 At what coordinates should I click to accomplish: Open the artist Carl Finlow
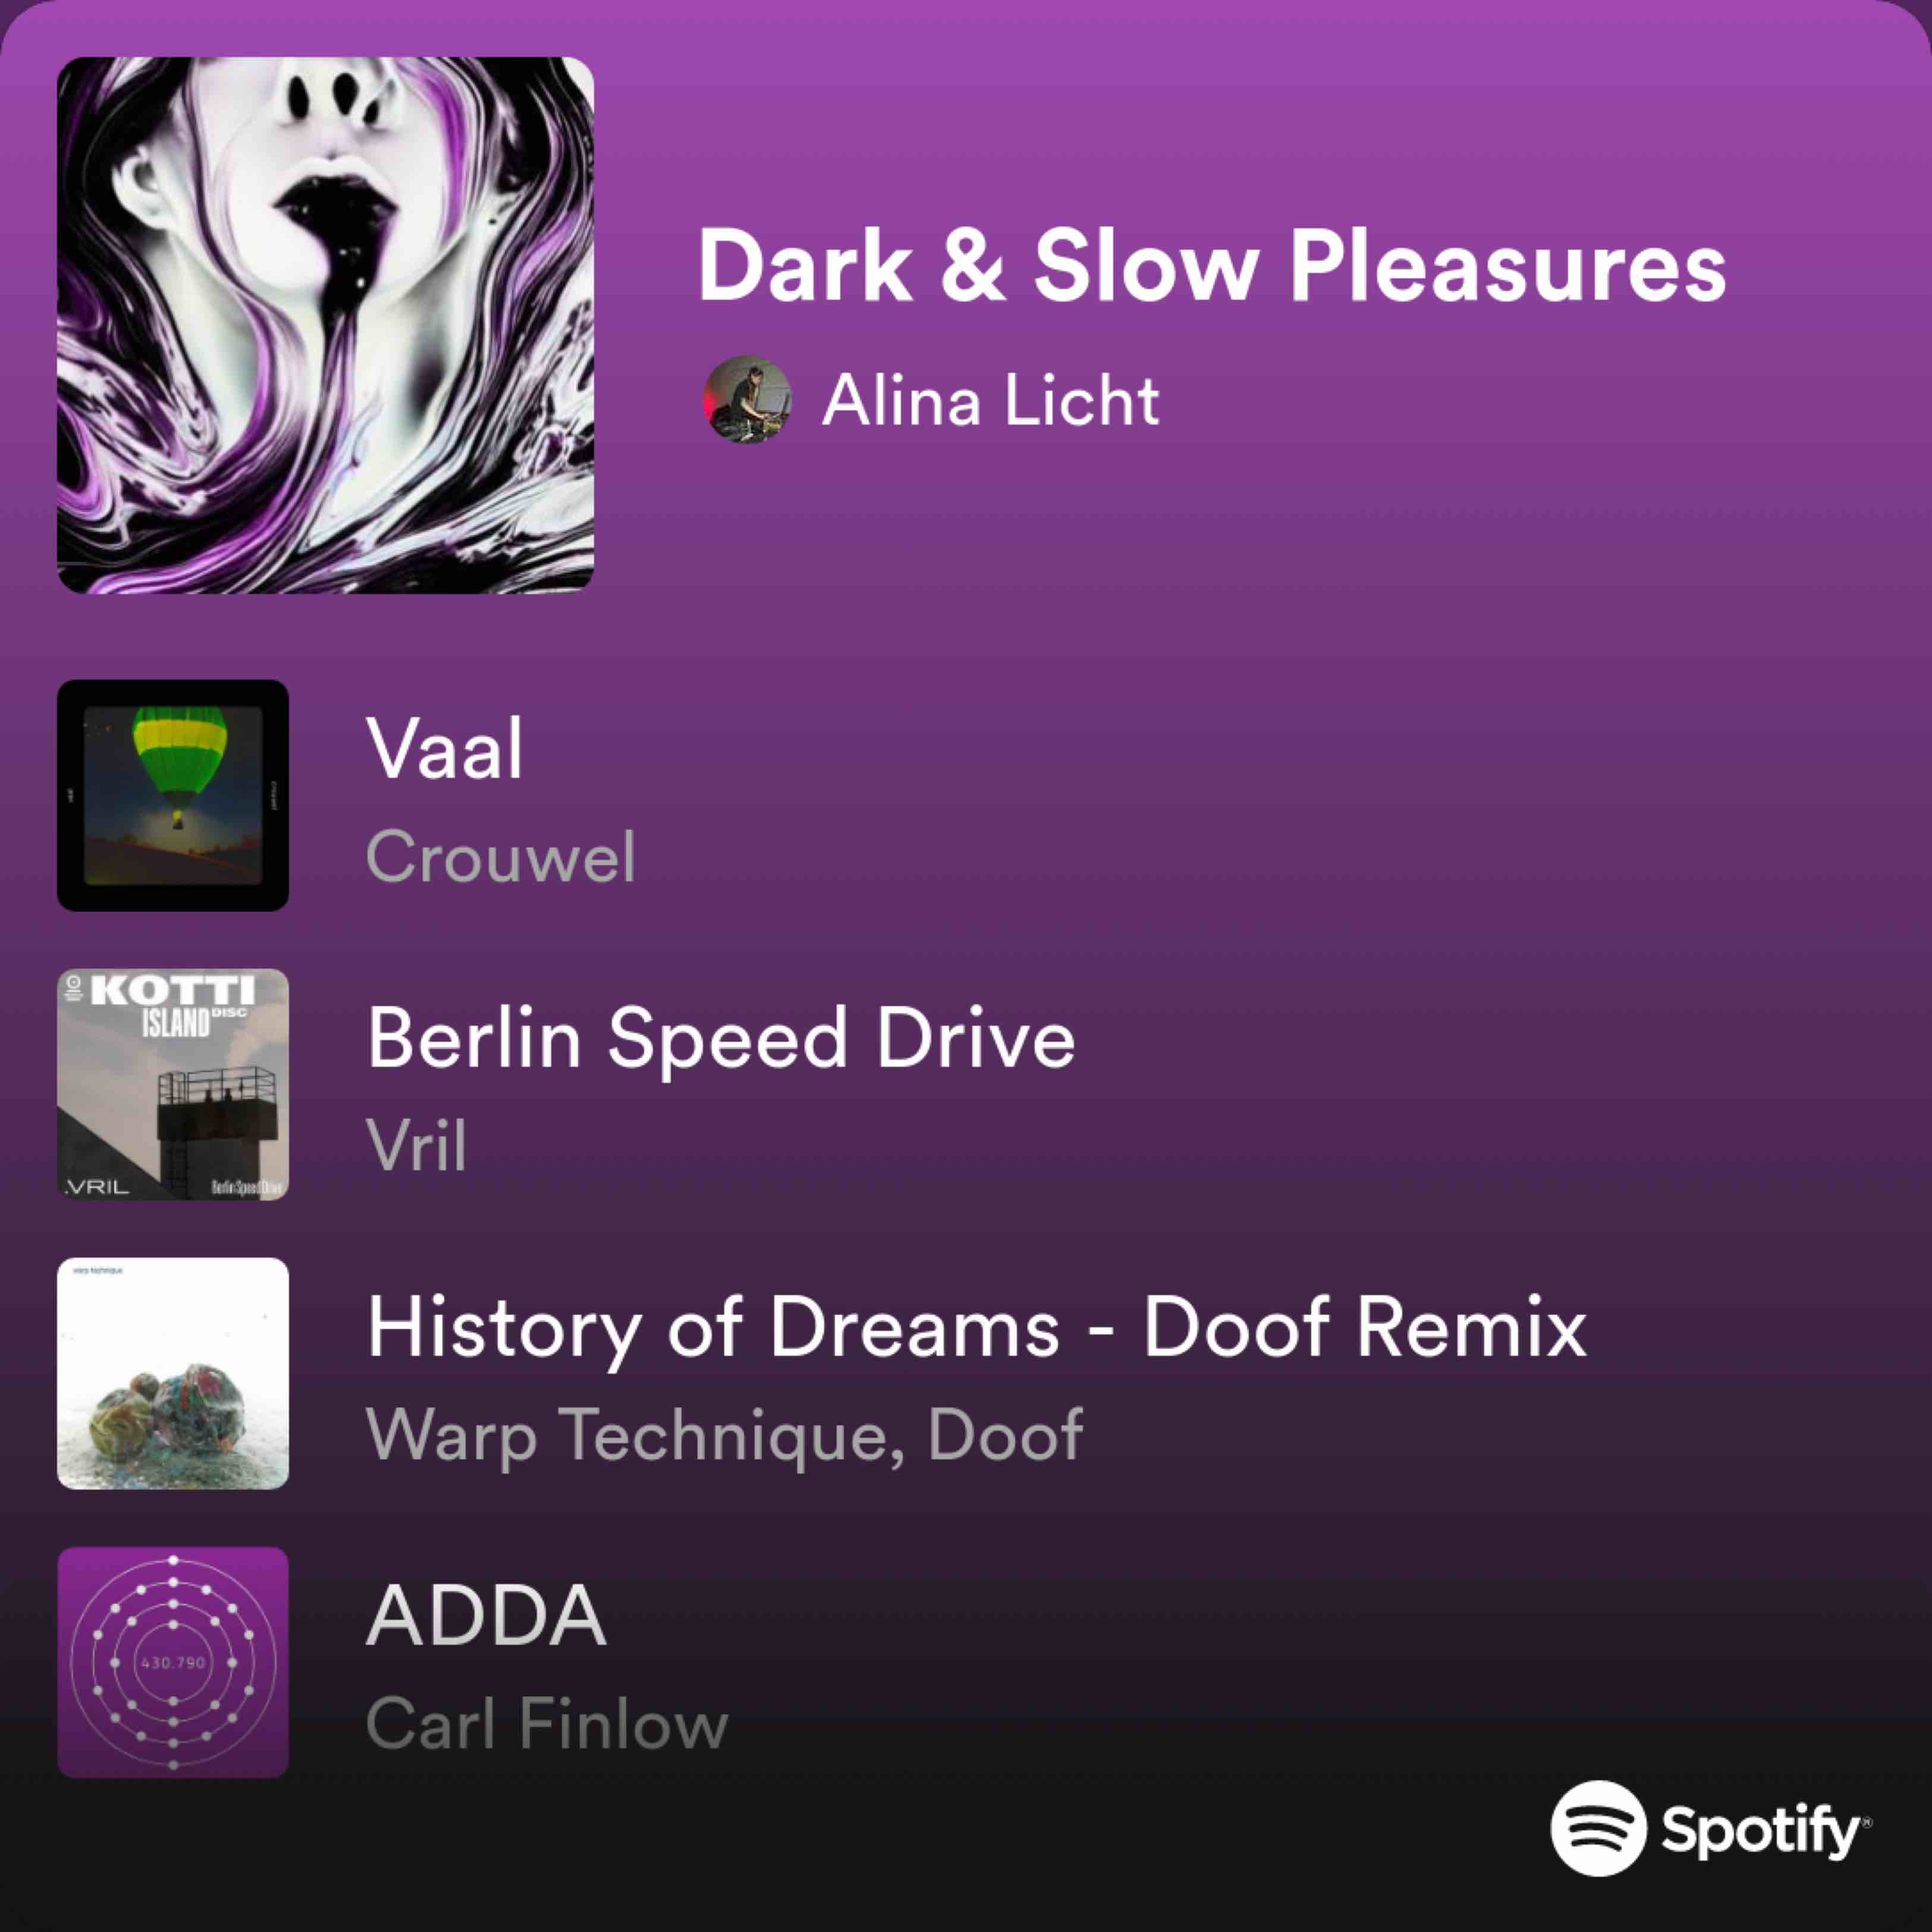click(x=547, y=1723)
